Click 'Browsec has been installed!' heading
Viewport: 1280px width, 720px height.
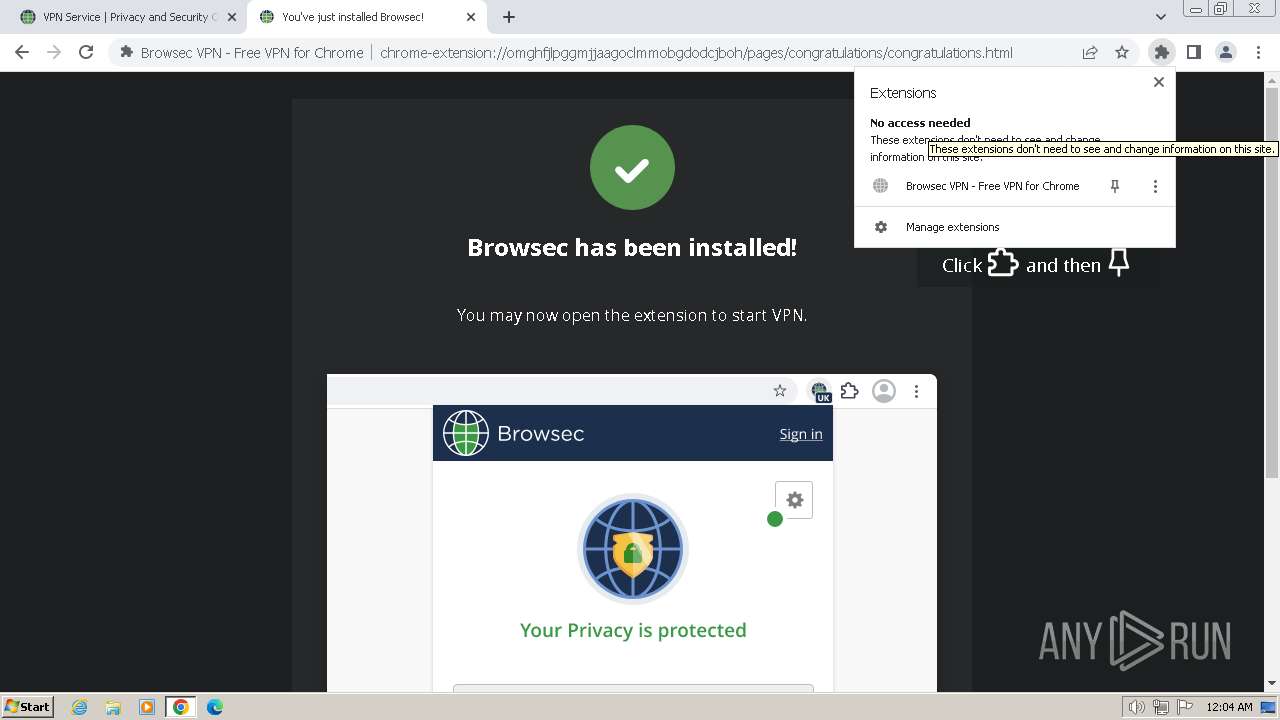pos(632,247)
